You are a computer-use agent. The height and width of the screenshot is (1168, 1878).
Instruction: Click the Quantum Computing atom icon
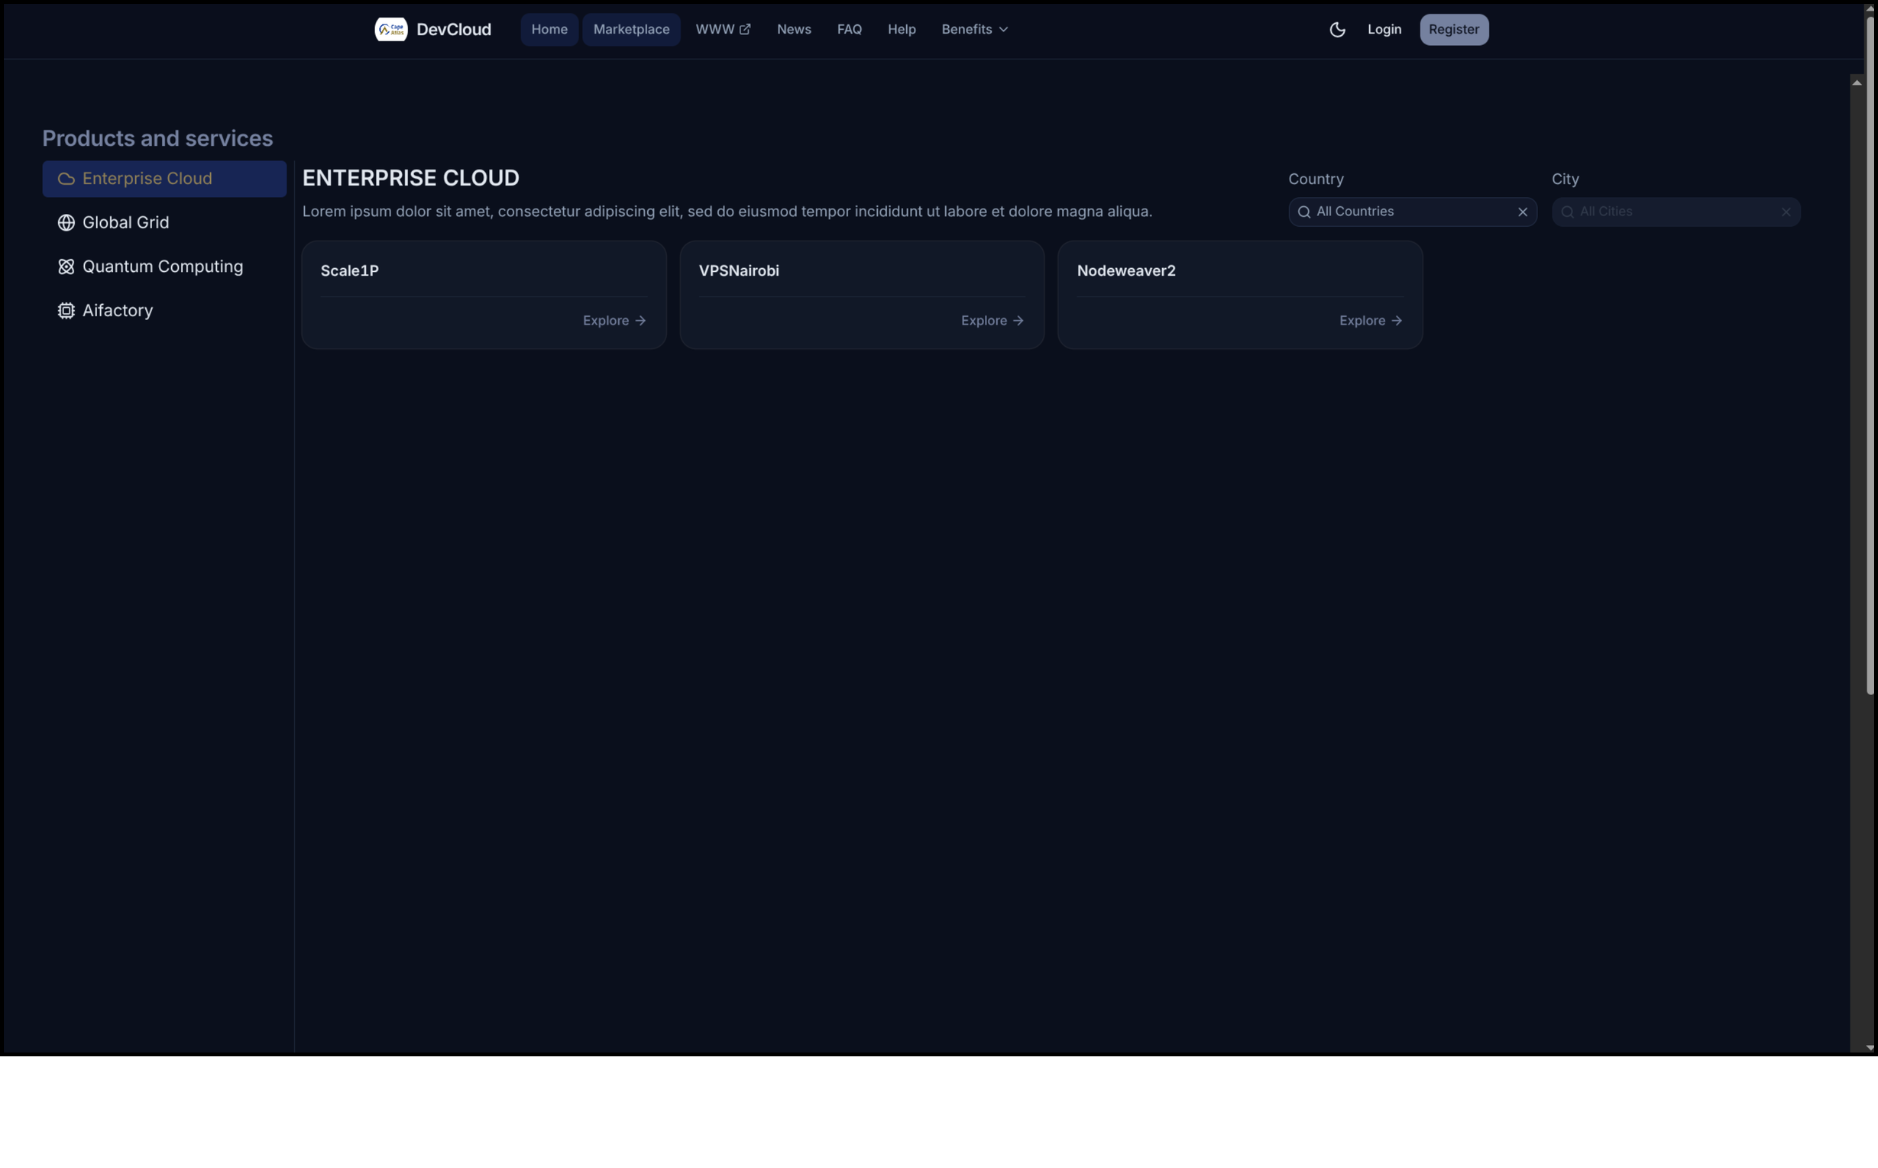[66, 267]
